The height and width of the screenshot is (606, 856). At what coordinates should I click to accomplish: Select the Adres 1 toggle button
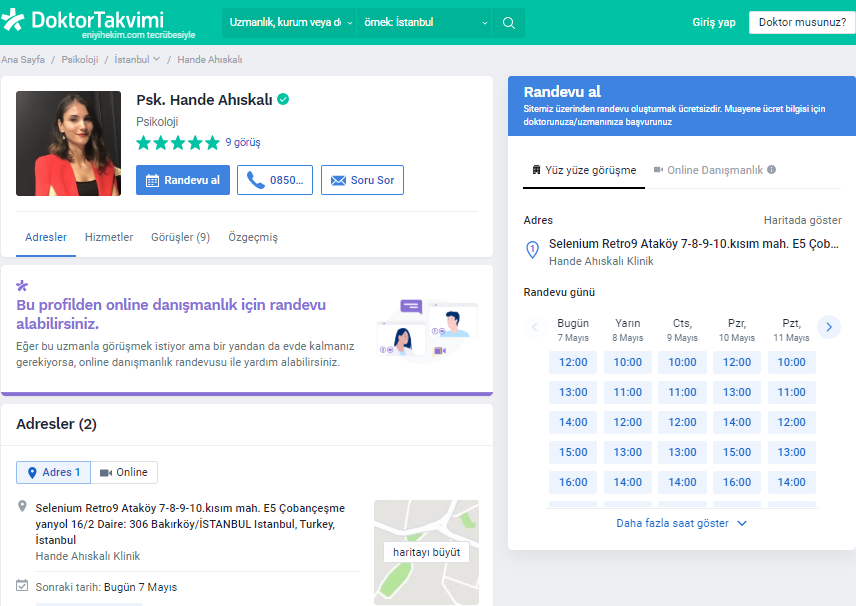[54, 472]
